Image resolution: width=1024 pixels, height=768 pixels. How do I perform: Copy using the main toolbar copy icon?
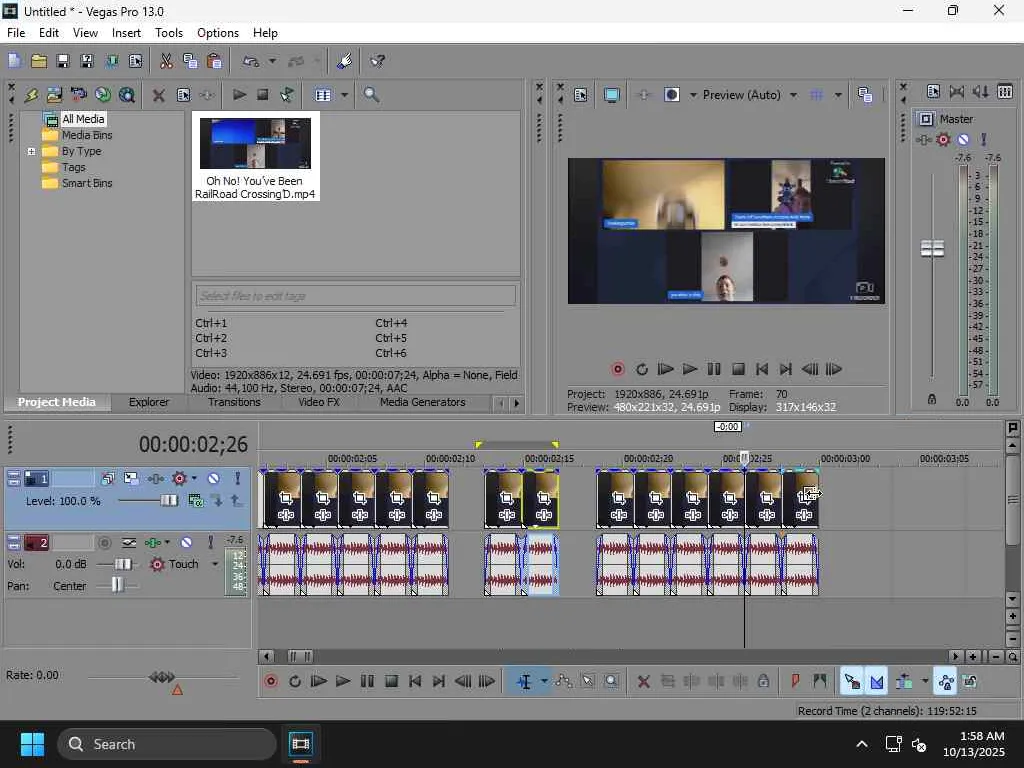click(190, 61)
